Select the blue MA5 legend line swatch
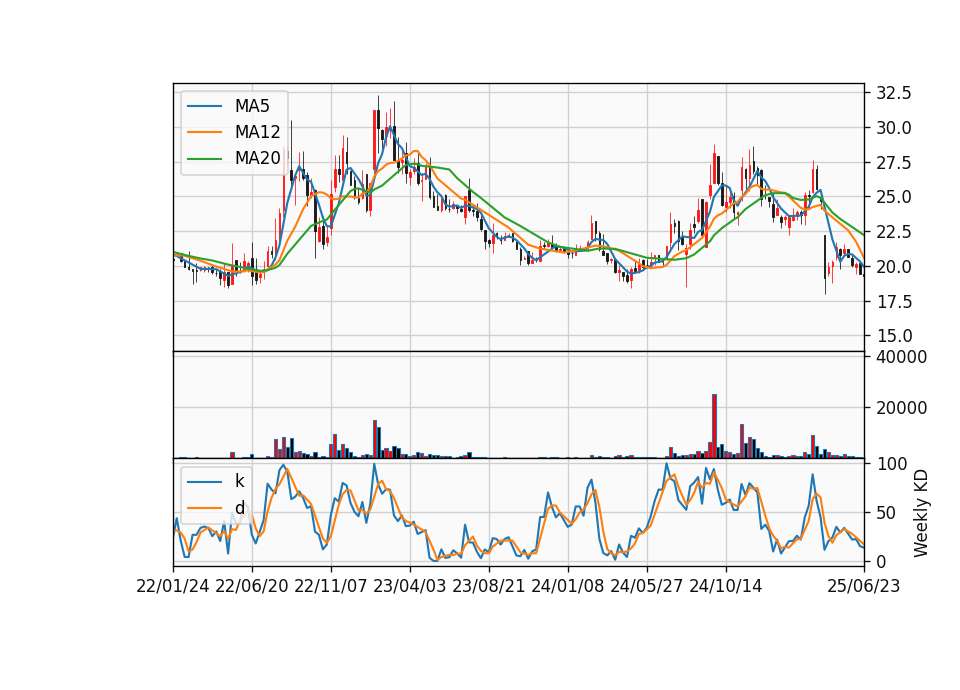This screenshot has height=690, width=960. 204,106
